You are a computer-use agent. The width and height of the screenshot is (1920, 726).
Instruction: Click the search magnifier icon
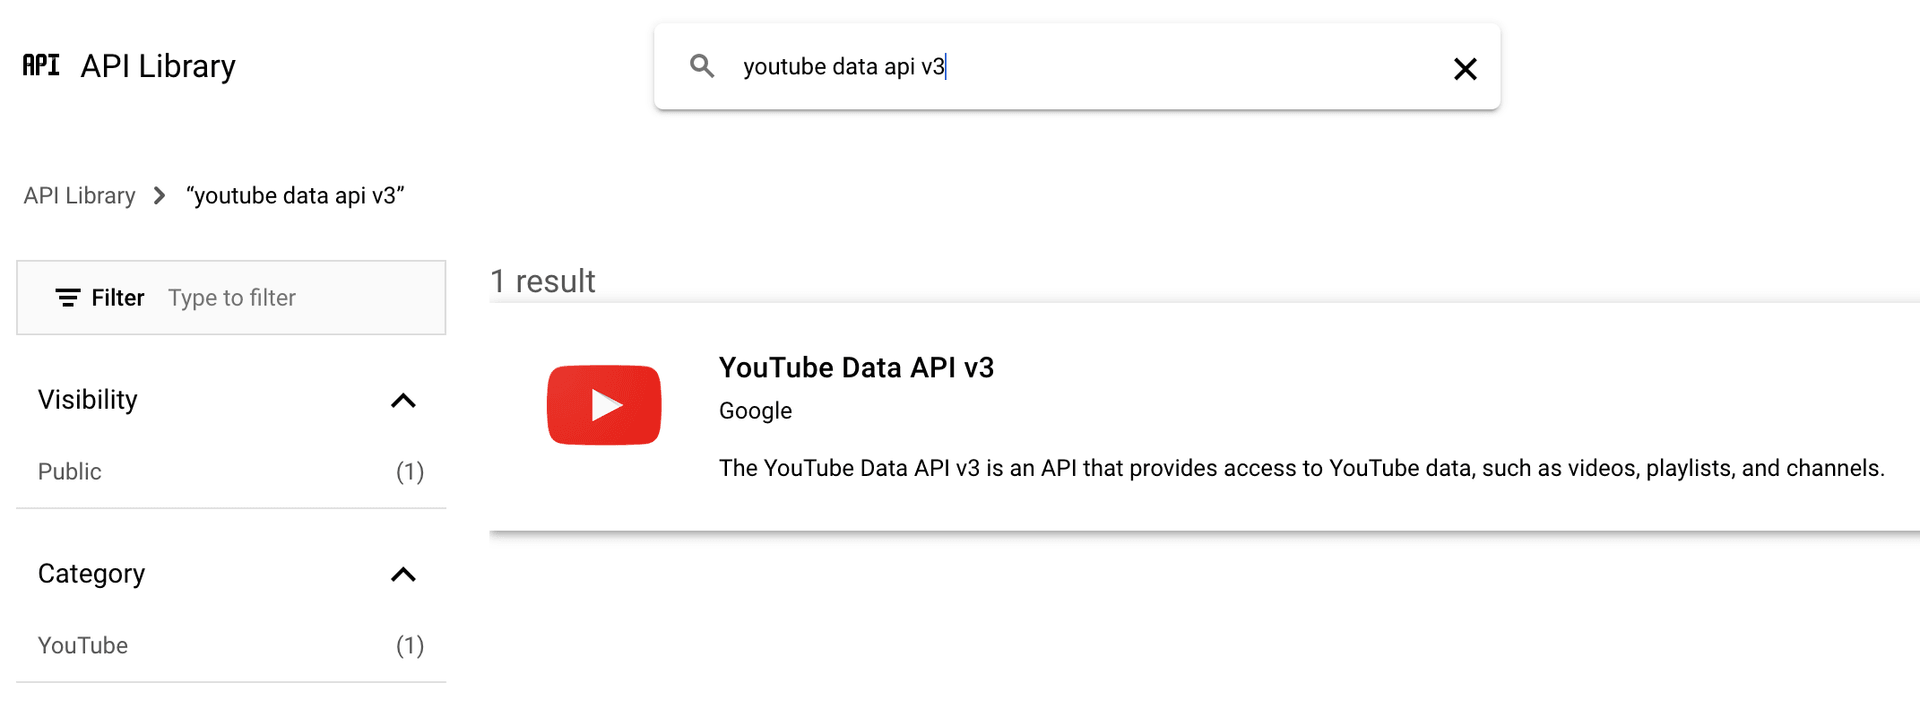[x=702, y=67]
